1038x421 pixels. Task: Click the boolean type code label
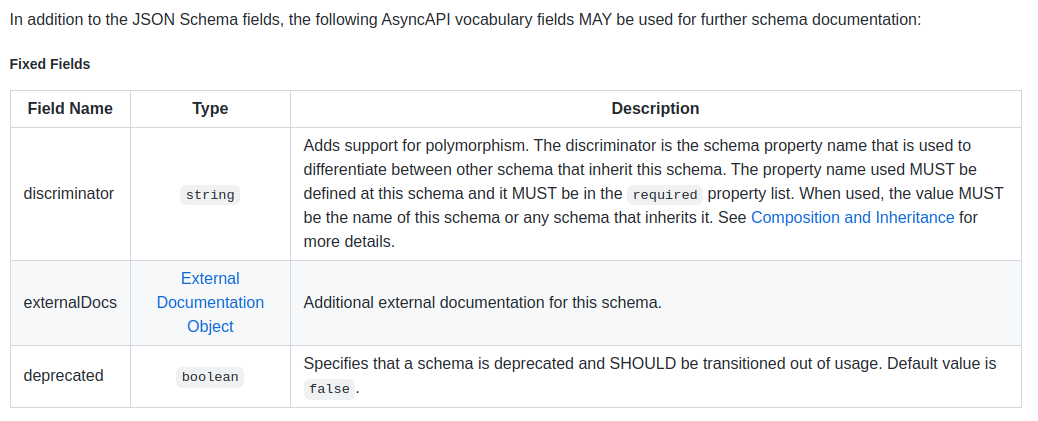(x=210, y=377)
